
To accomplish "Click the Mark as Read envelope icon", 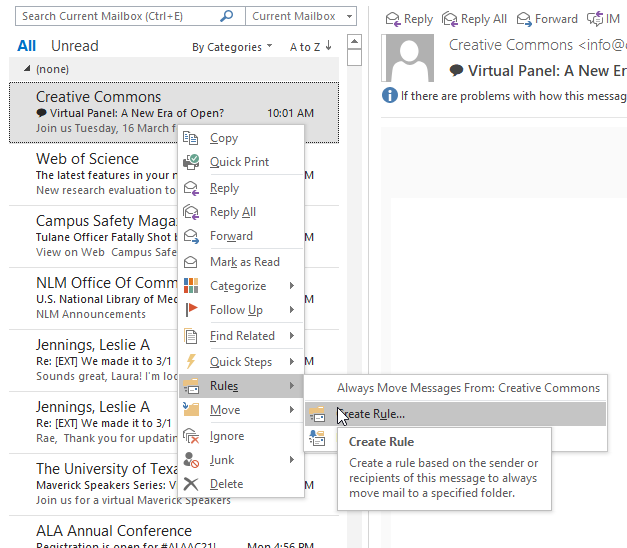I will coord(191,262).
